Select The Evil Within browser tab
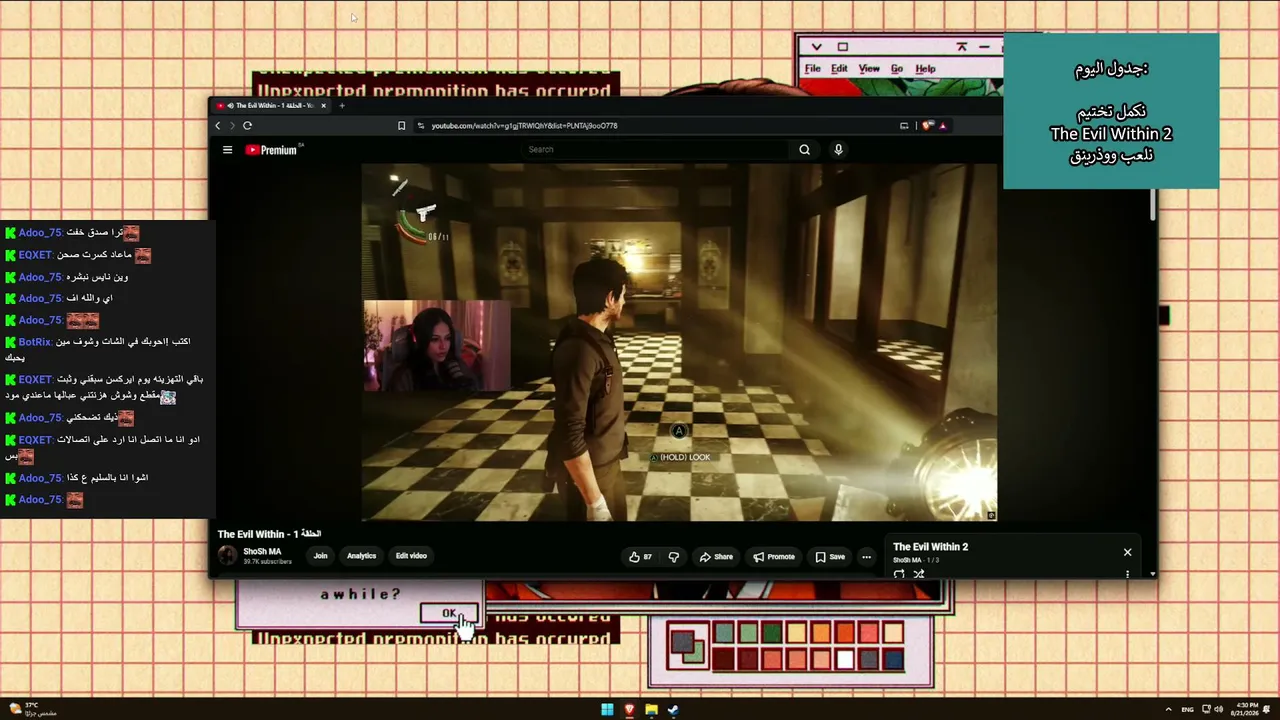 tap(271, 105)
